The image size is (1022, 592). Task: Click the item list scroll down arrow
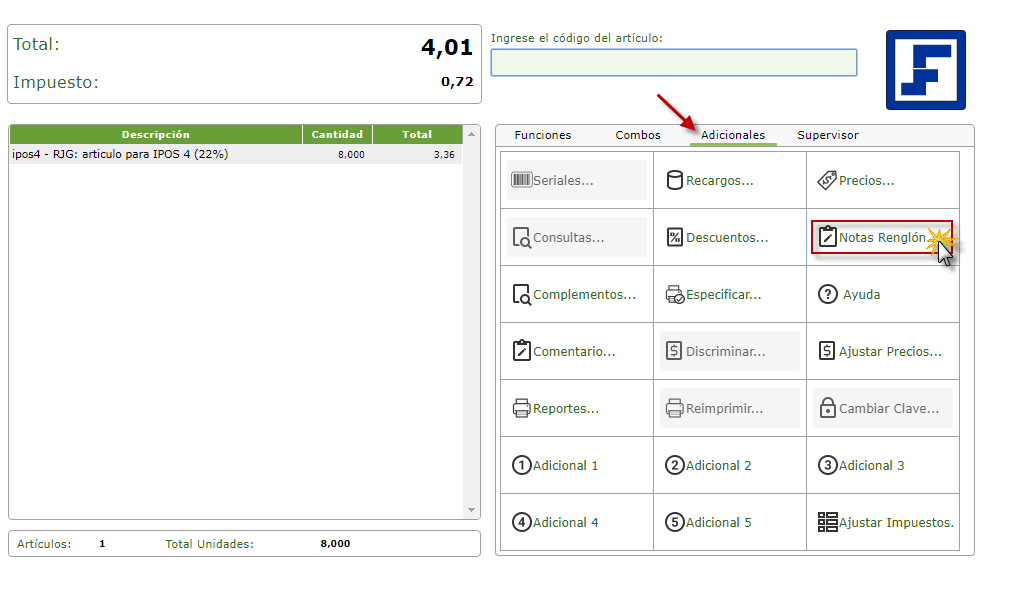click(471, 510)
